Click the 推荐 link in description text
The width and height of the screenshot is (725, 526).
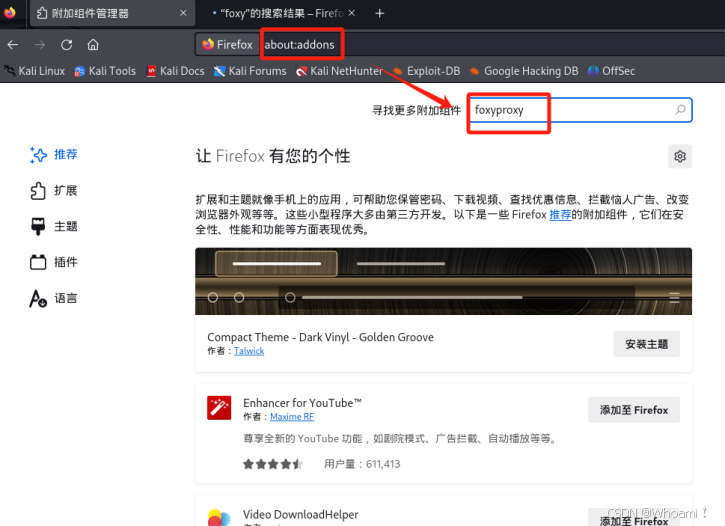point(560,214)
